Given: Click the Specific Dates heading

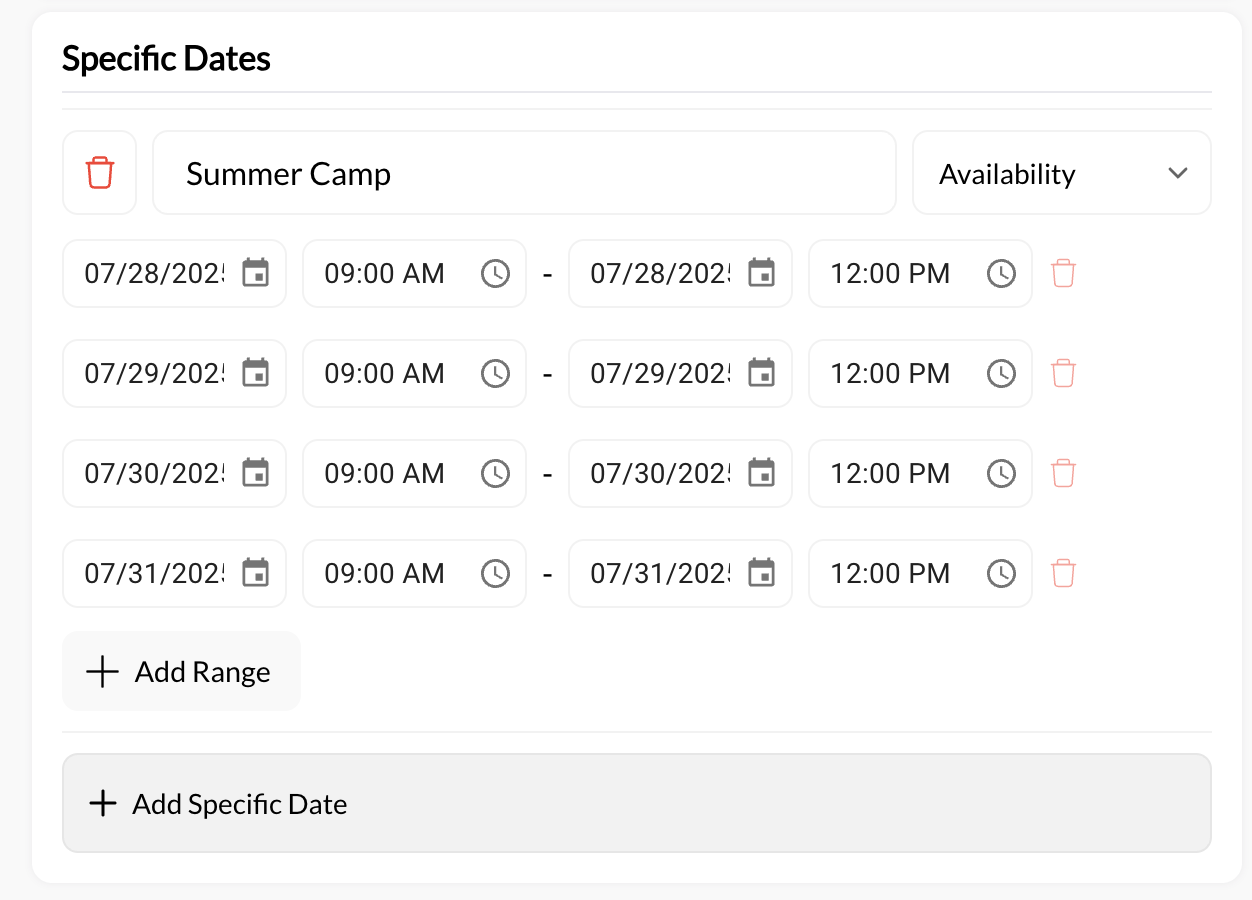Looking at the screenshot, I should pos(166,58).
